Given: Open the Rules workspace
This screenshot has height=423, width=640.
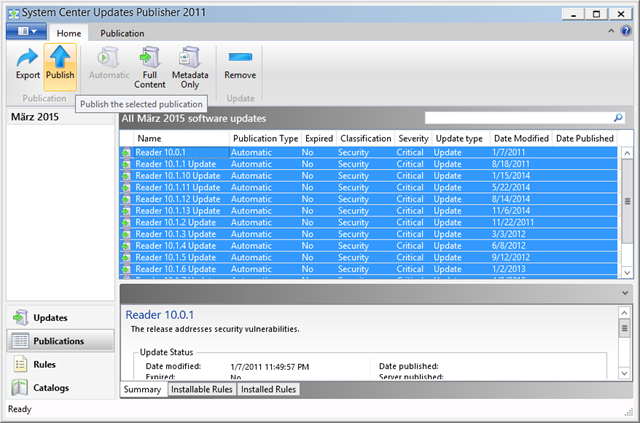Looking at the screenshot, I should coord(60,364).
